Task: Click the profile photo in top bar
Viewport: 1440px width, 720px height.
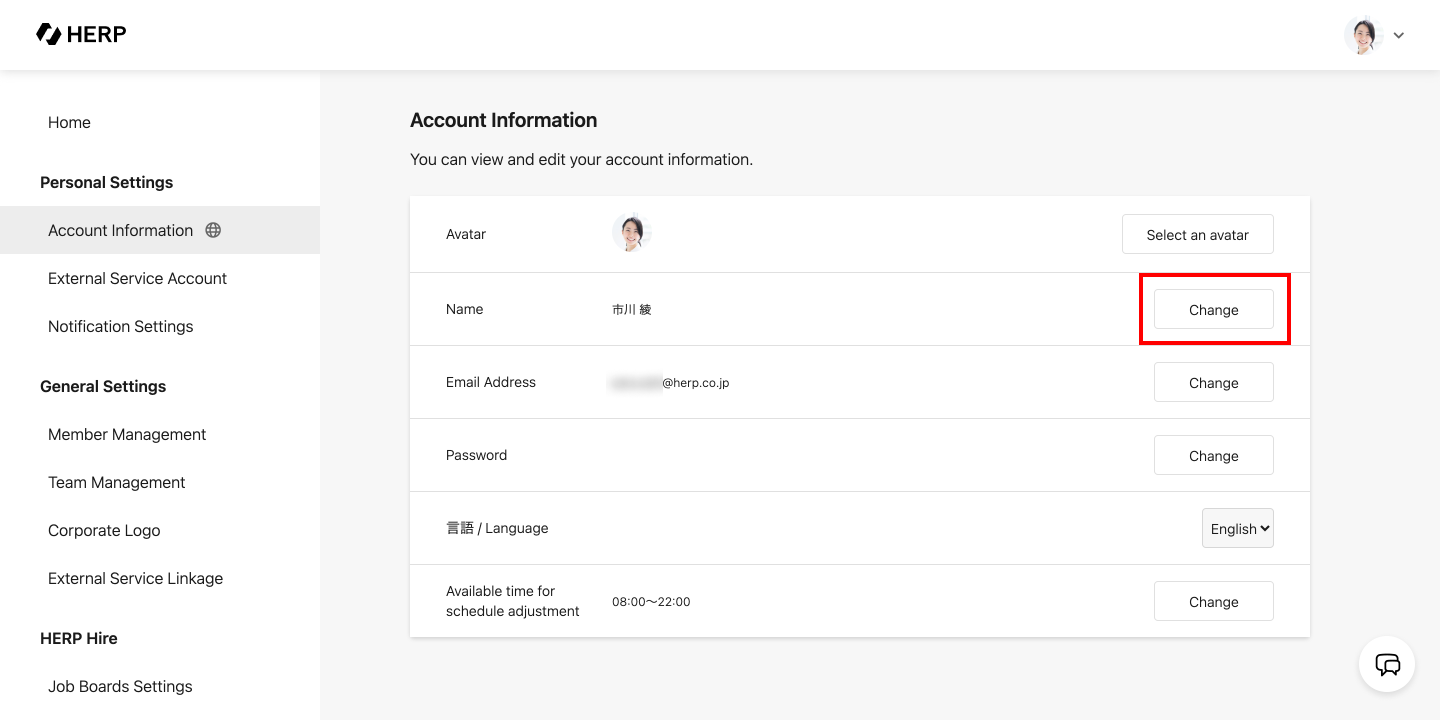Action: (x=1362, y=35)
